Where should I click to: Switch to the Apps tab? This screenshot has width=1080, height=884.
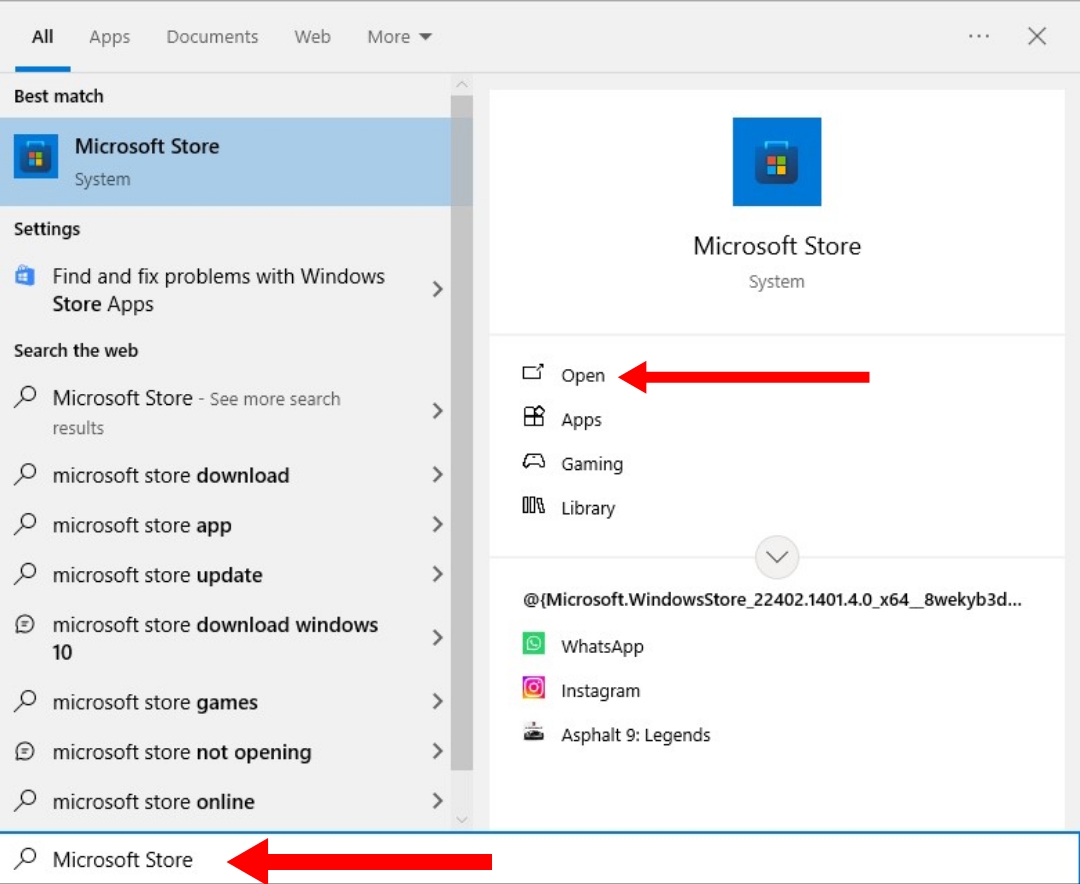coord(110,37)
